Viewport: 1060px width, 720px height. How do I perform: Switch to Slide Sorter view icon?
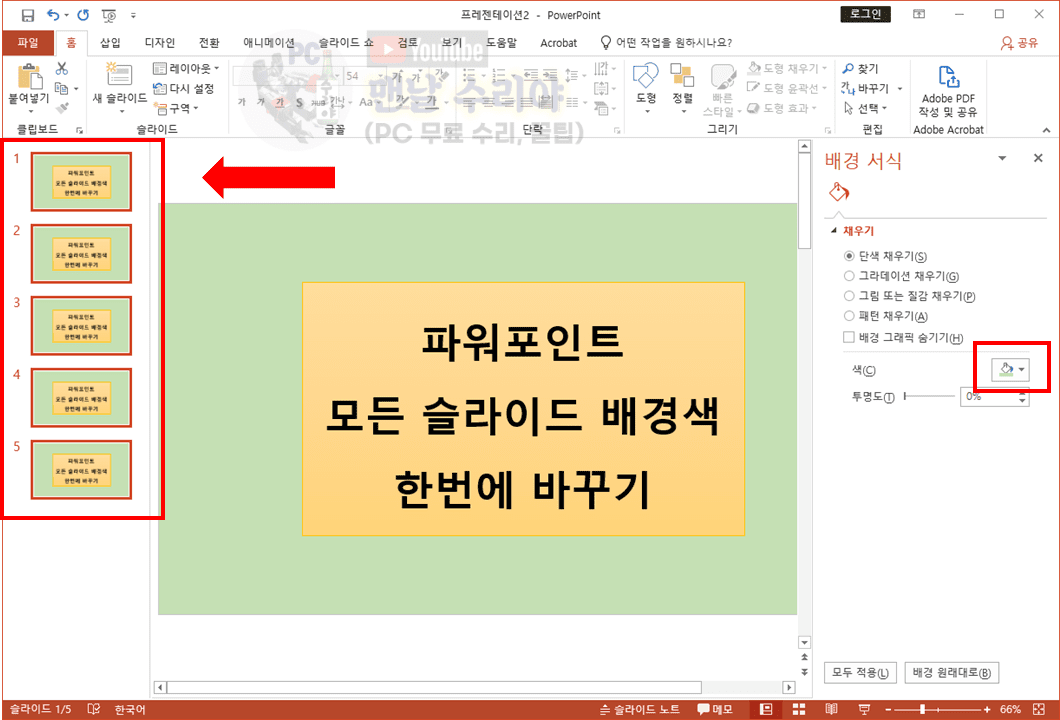coord(799,709)
